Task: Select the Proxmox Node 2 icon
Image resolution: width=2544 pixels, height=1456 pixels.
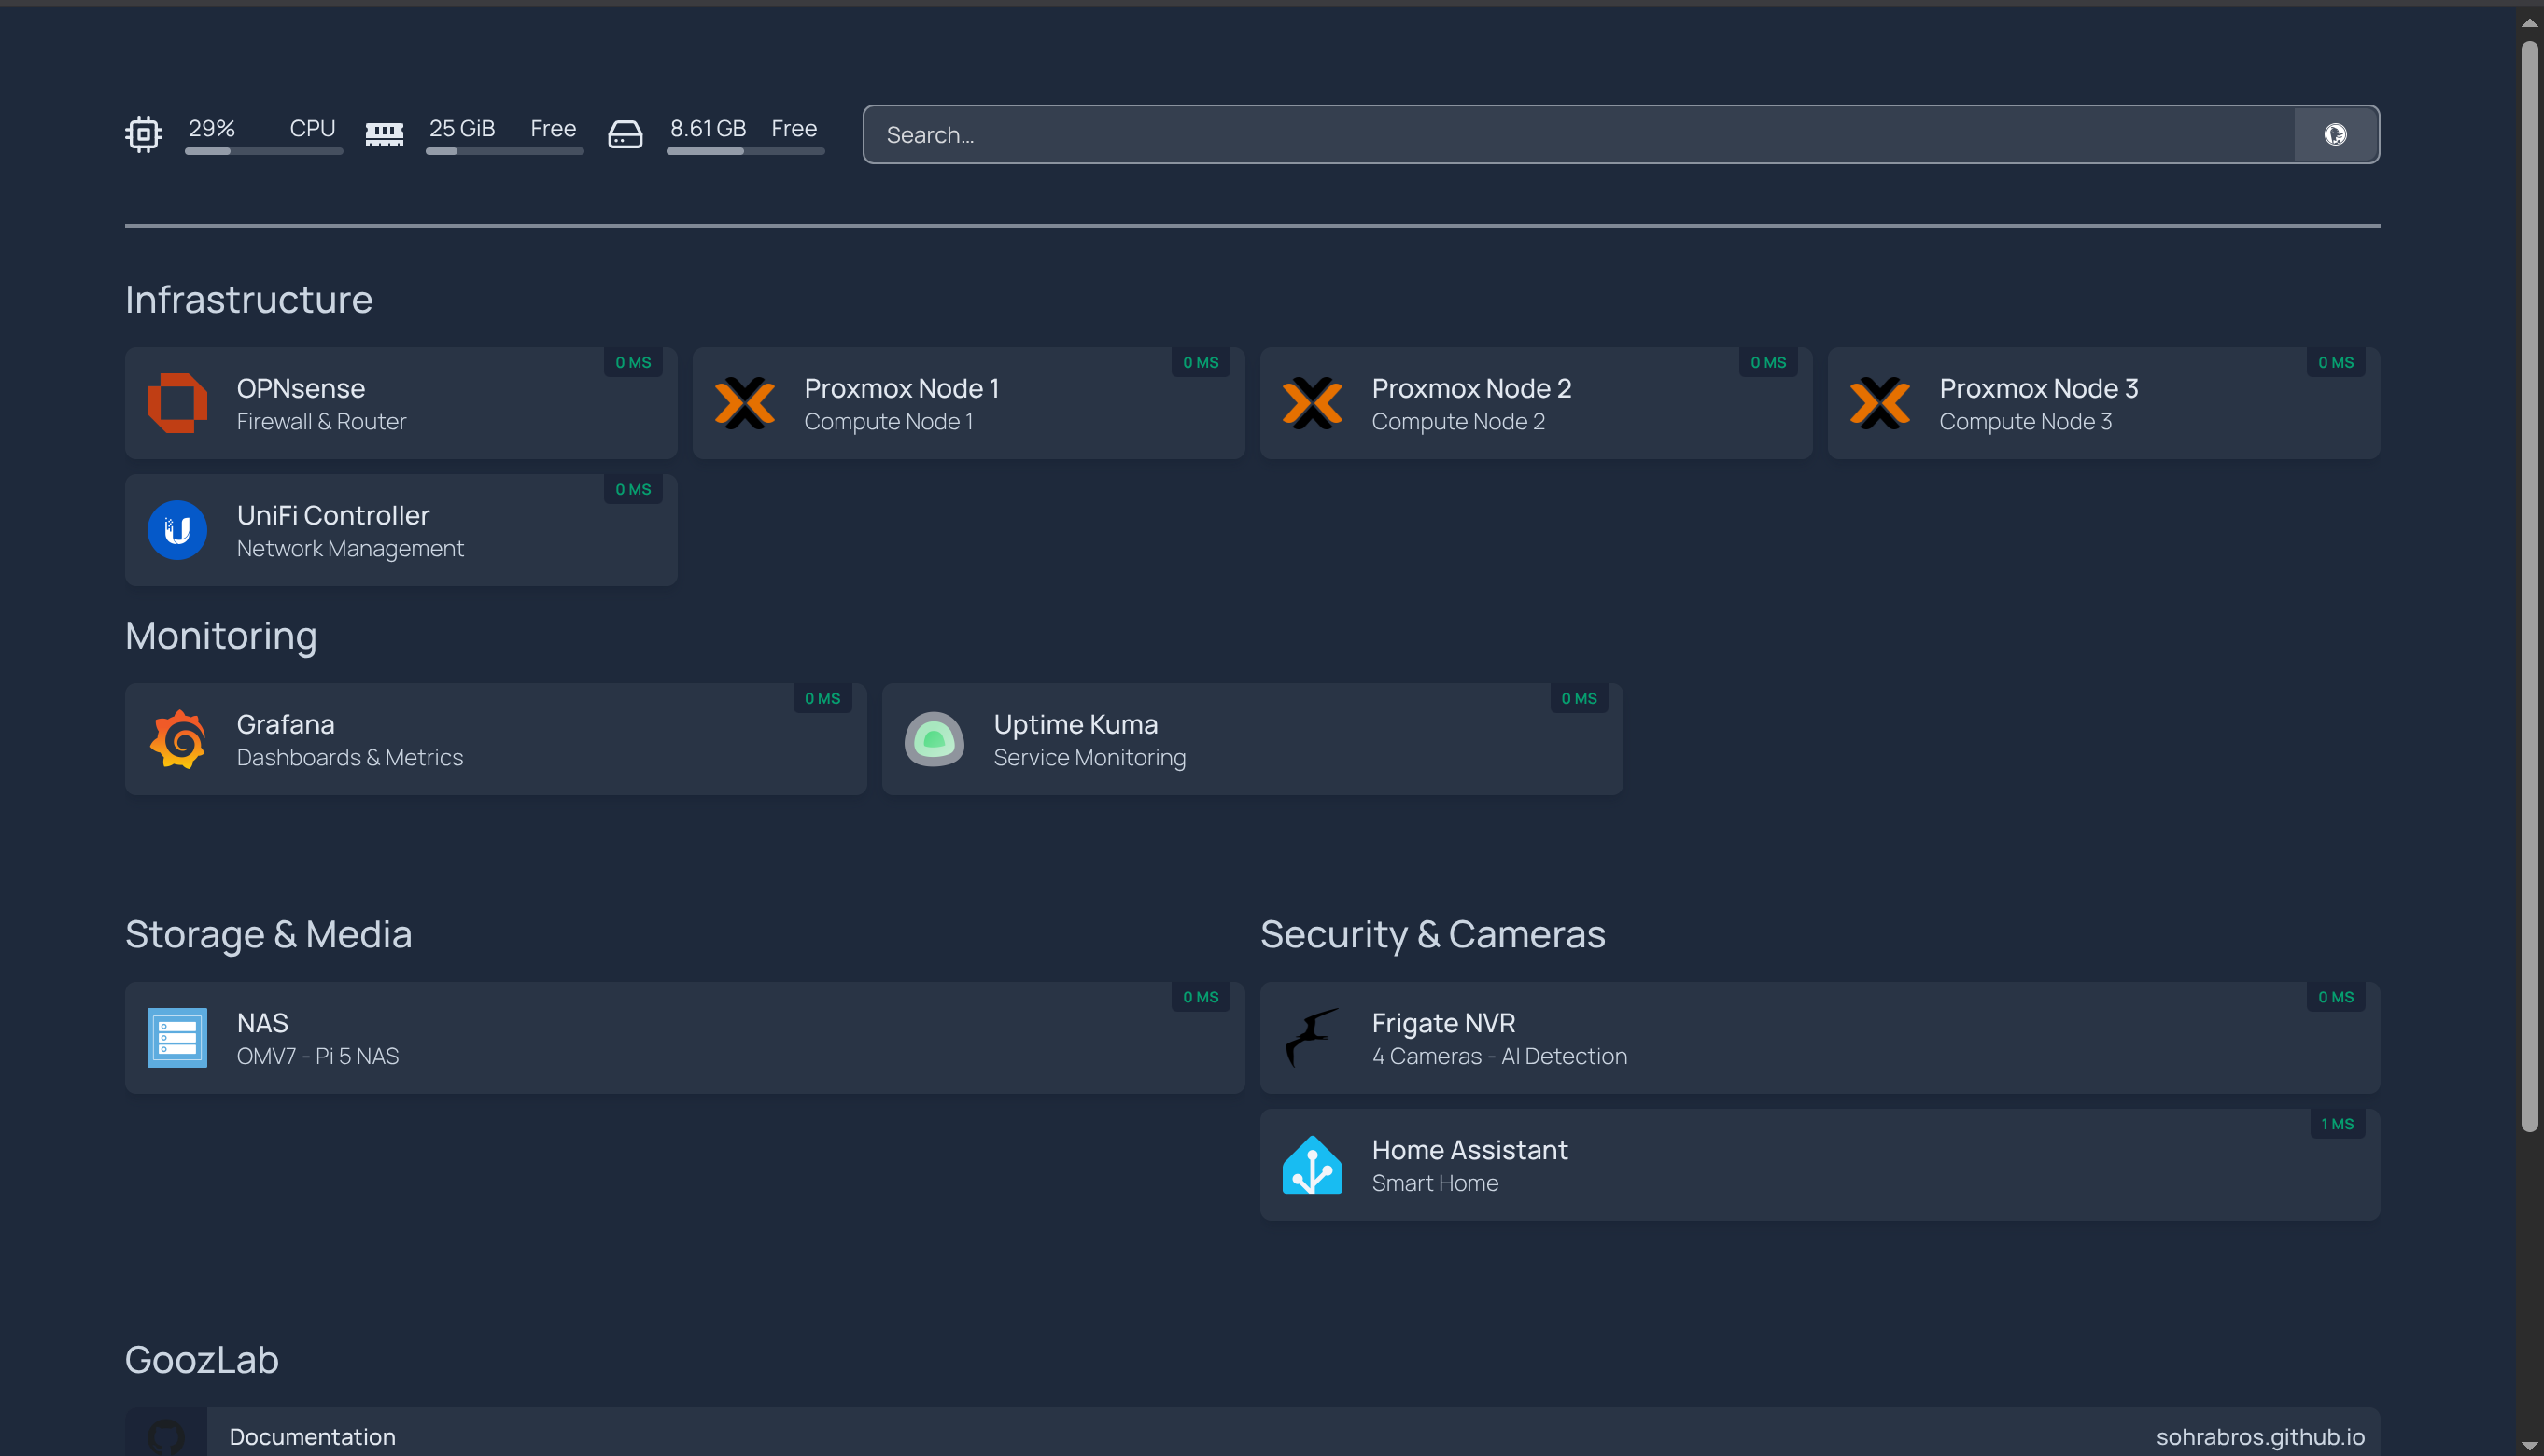Action: click(x=1313, y=403)
